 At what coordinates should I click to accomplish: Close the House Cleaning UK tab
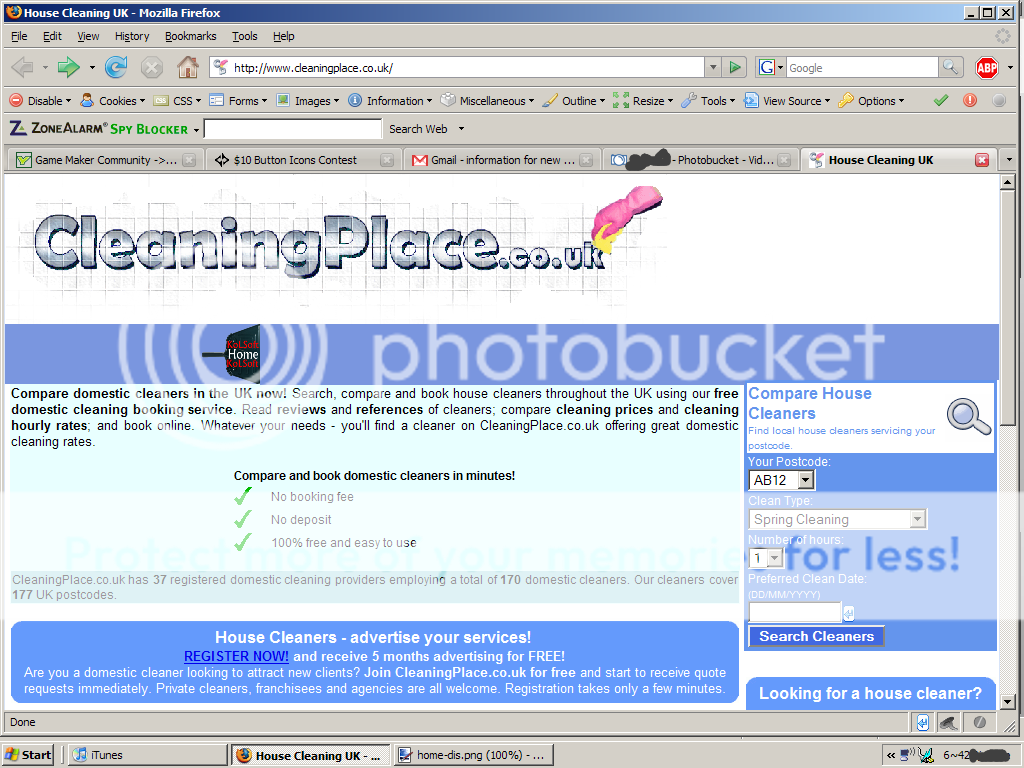(x=982, y=160)
